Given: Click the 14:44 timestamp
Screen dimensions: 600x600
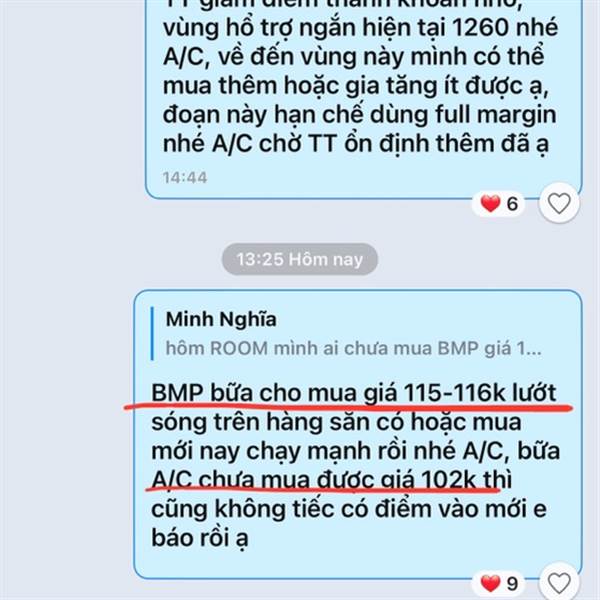Looking at the screenshot, I should point(185,177).
